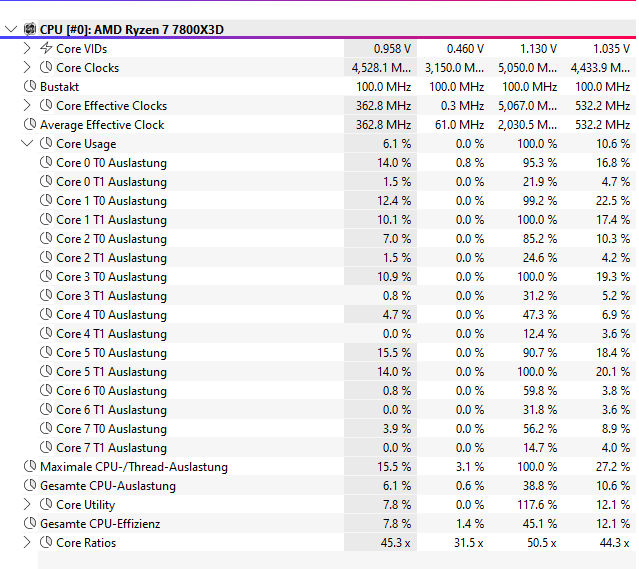Click the 117.6 % Core Utility maximum
Image resolution: width=639 pixels, height=569 pixels.
tap(537, 505)
